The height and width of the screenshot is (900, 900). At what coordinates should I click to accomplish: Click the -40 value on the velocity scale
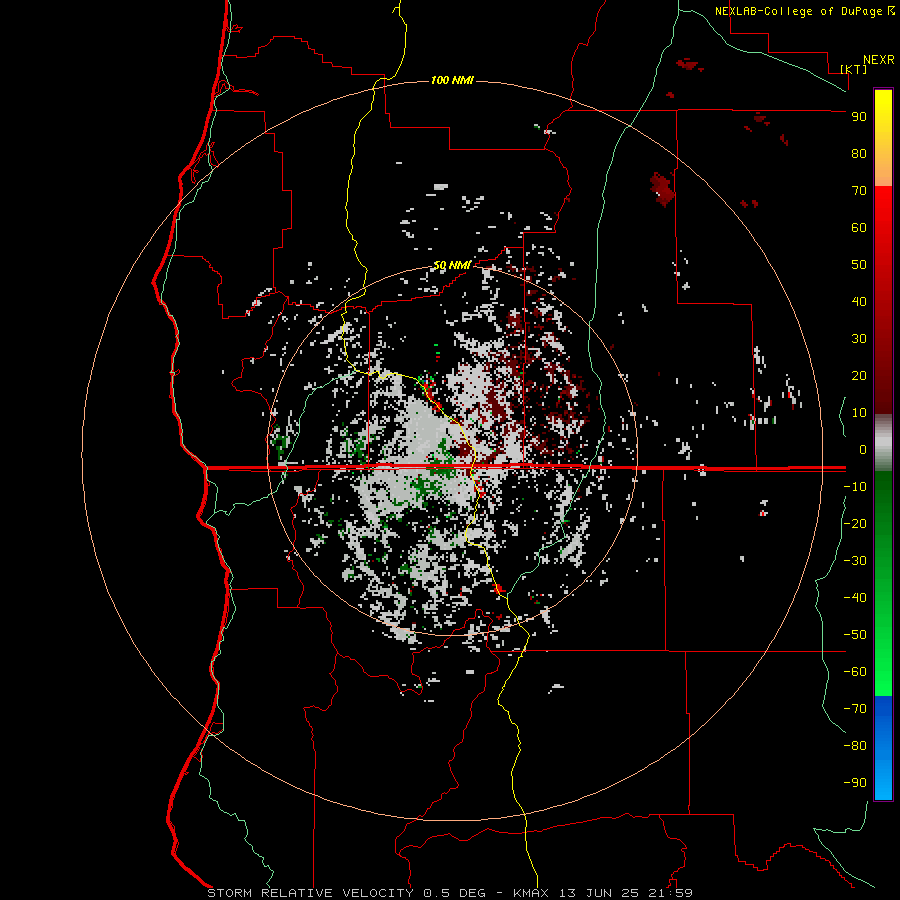click(x=855, y=598)
